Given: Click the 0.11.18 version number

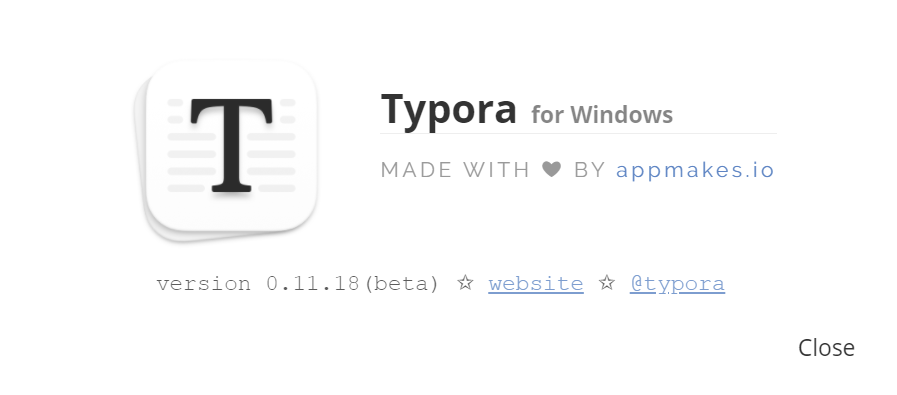Looking at the screenshot, I should (x=313, y=283).
